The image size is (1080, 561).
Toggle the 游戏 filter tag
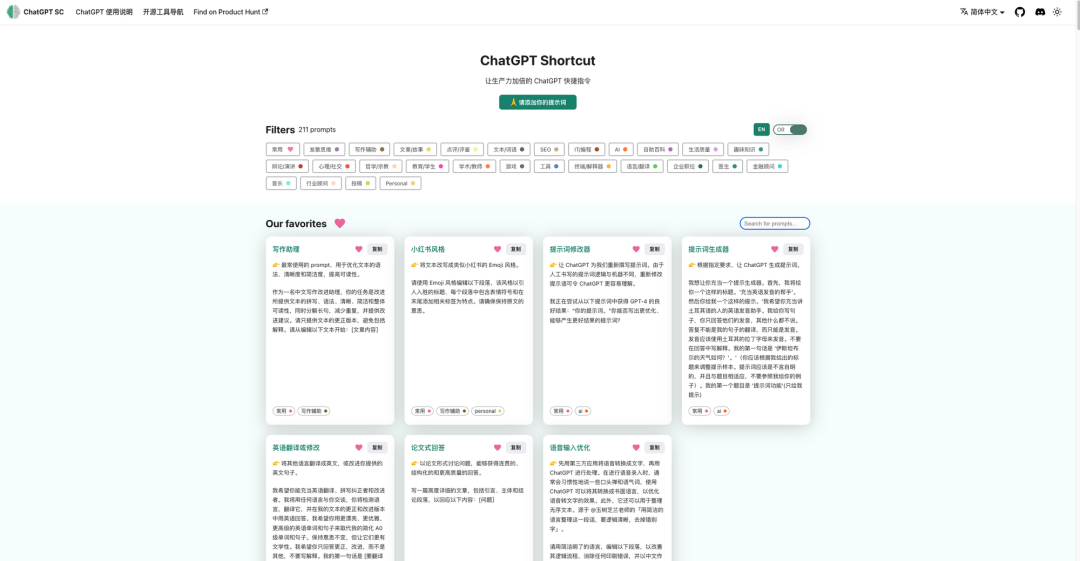(x=515, y=166)
